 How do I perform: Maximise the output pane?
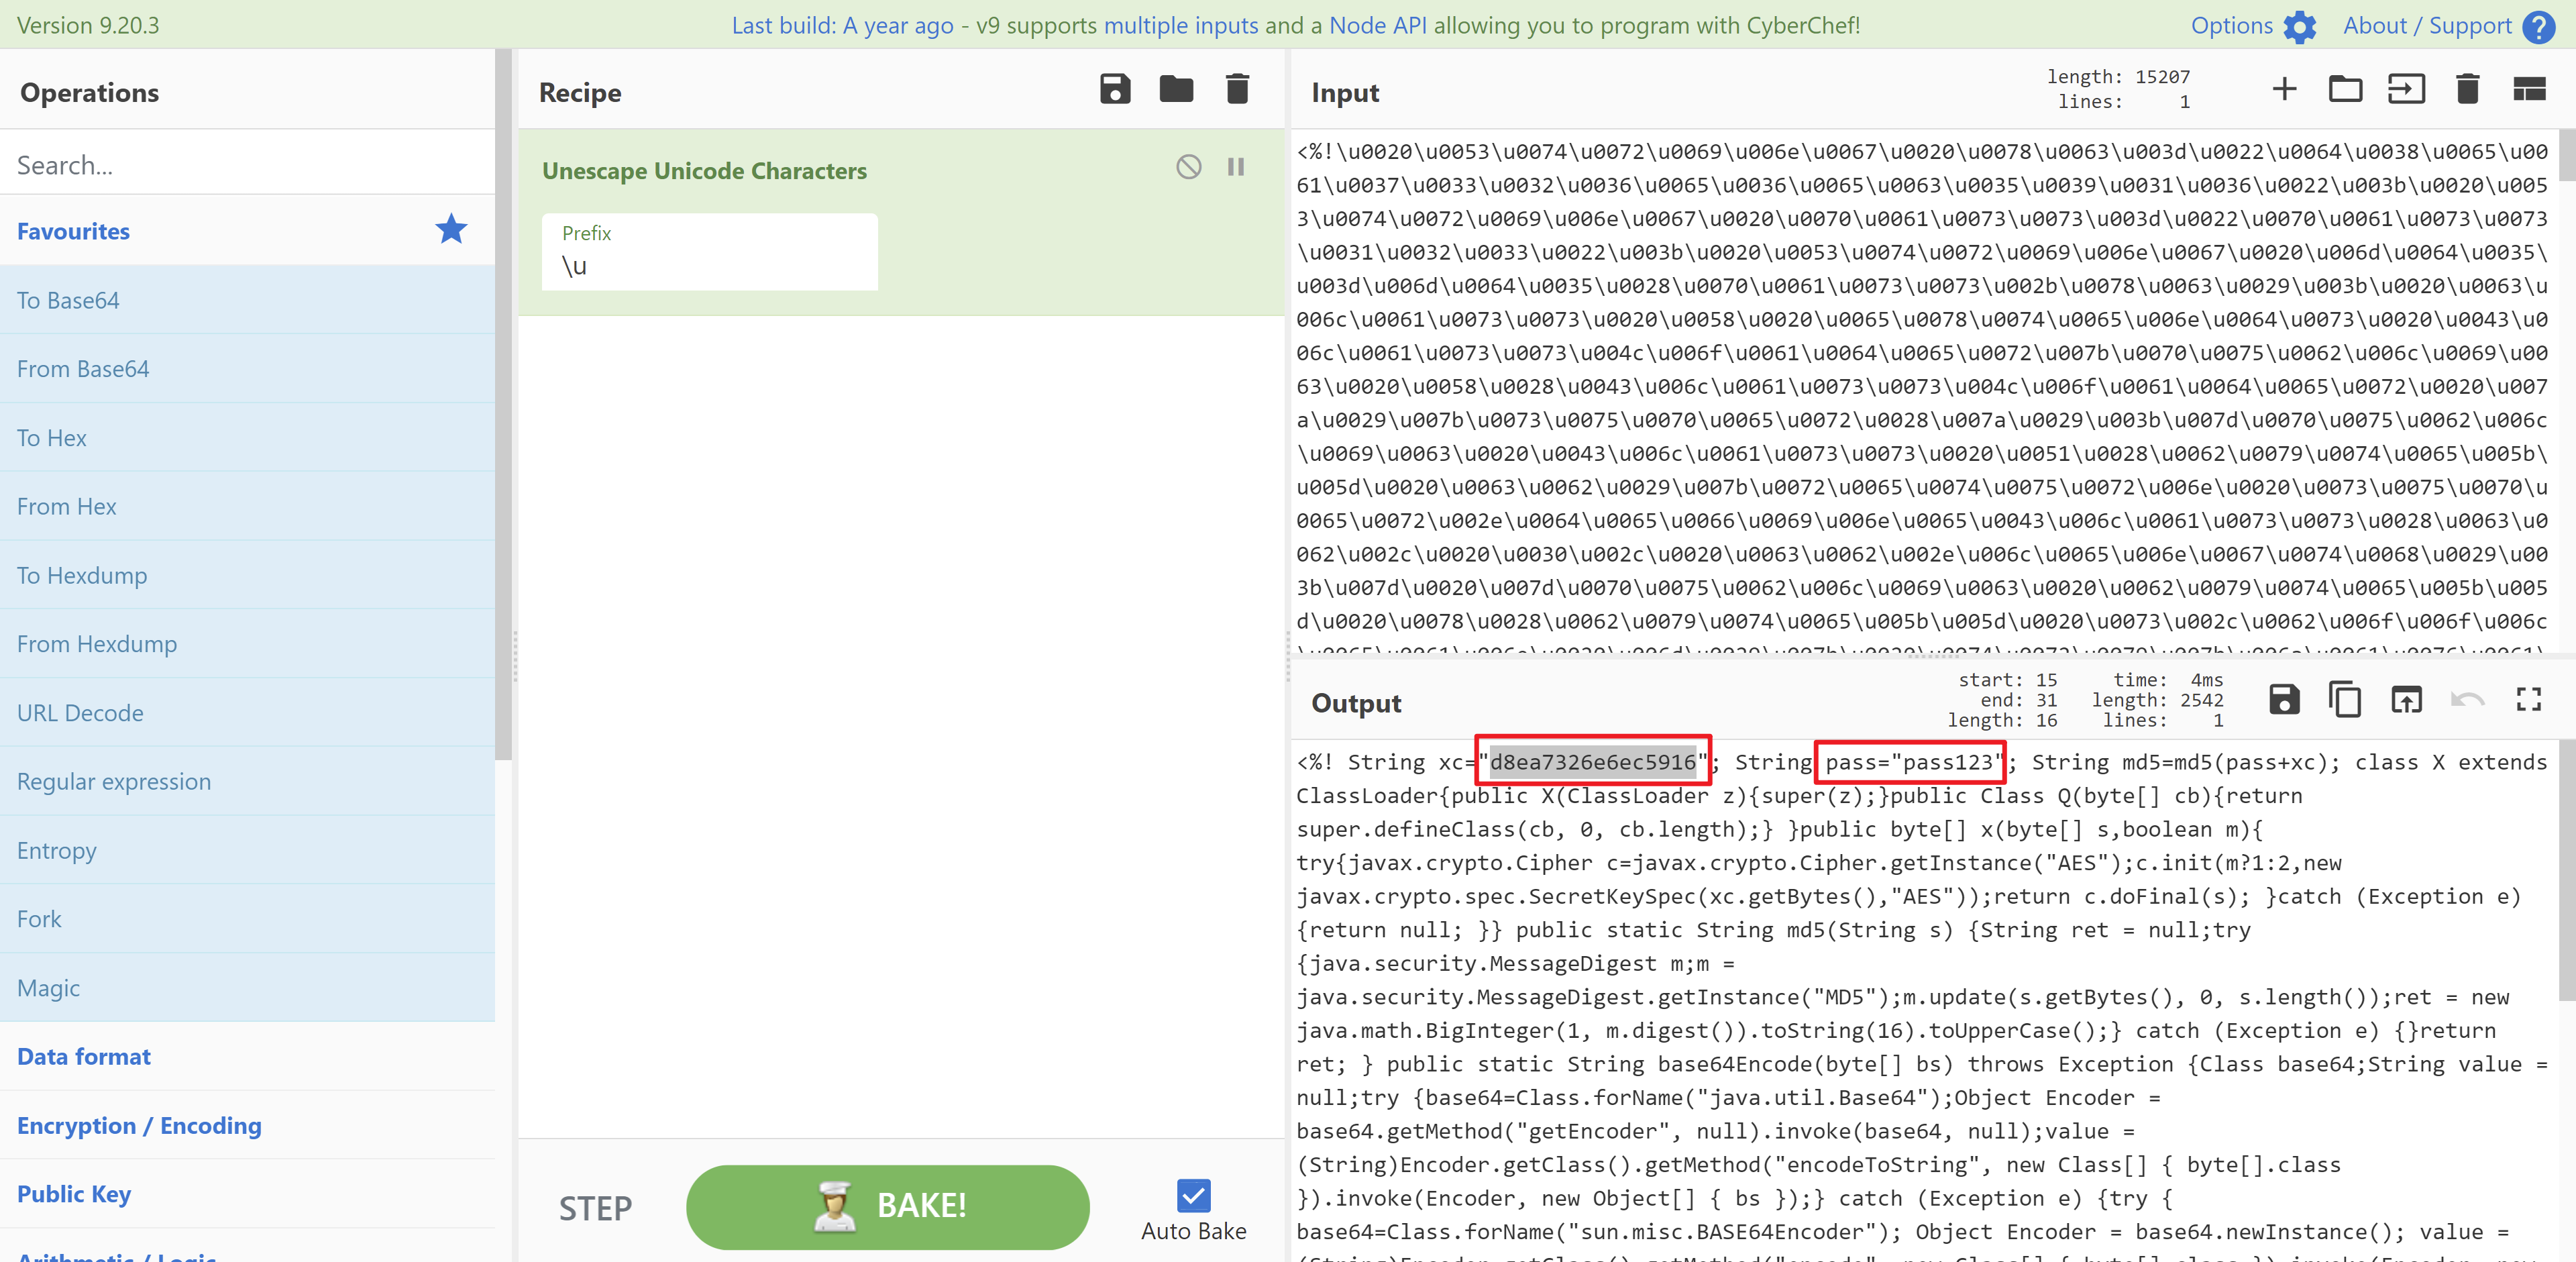pos(2528,700)
